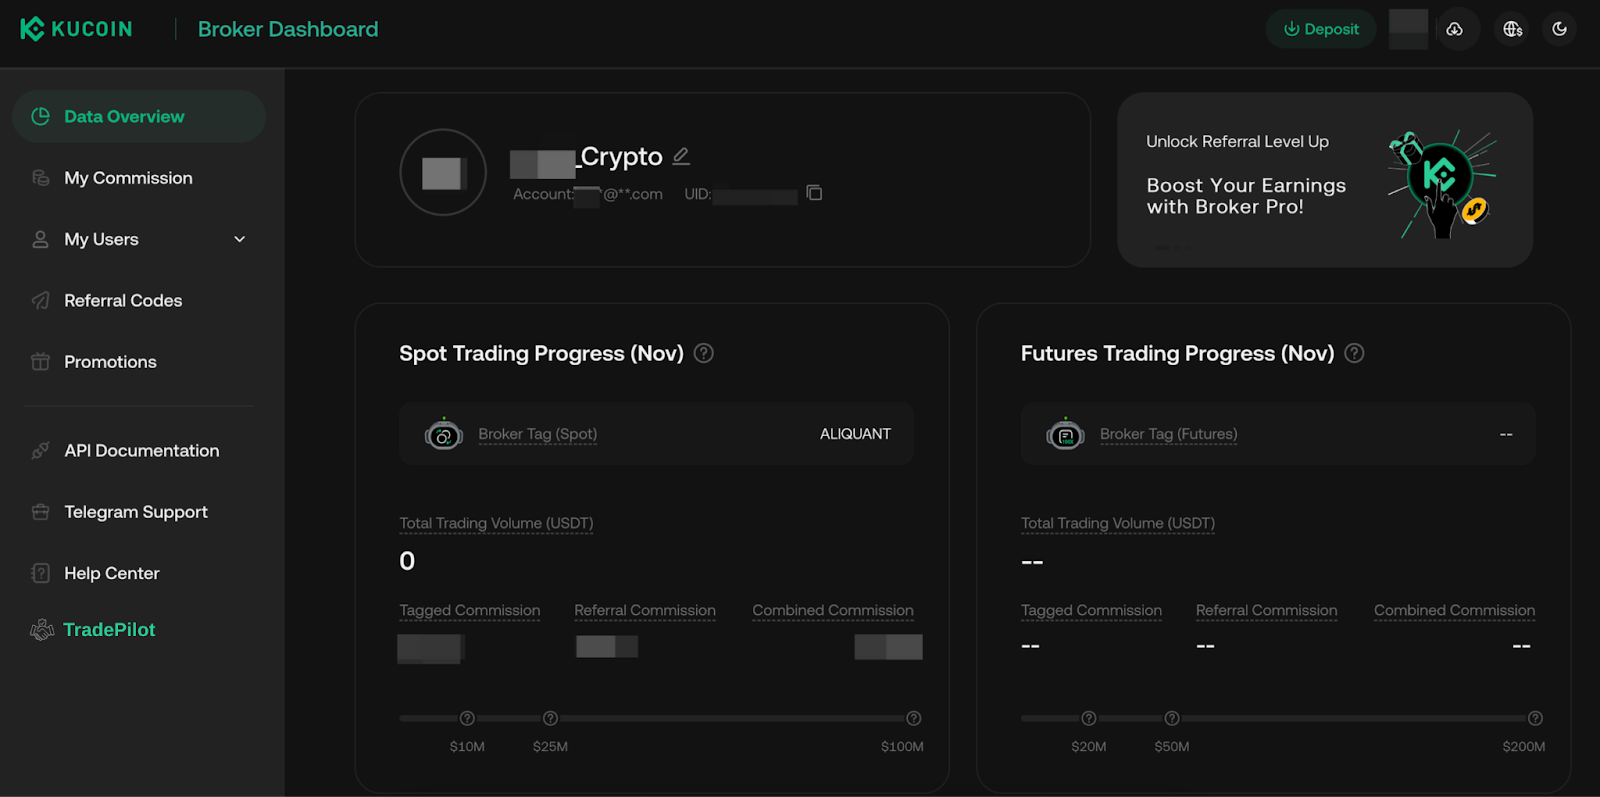Click the profile avatar circle
This screenshot has width=1600, height=797.
[x=442, y=172]
